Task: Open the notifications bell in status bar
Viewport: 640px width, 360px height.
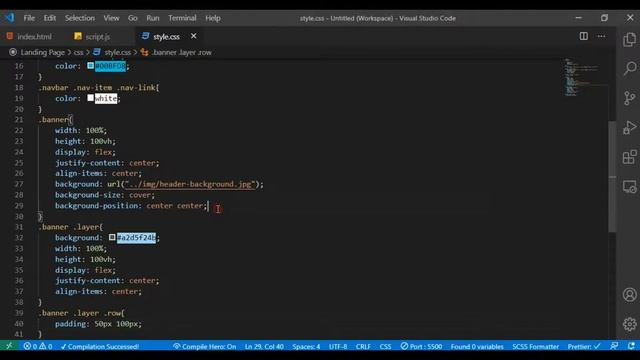Action: click(631, 346)
